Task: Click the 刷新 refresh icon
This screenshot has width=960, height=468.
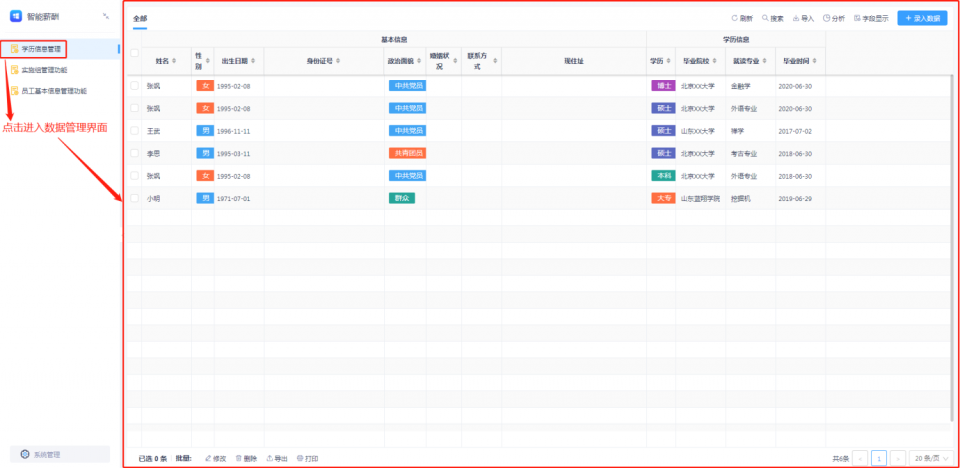Action: [x=735, y=18]
